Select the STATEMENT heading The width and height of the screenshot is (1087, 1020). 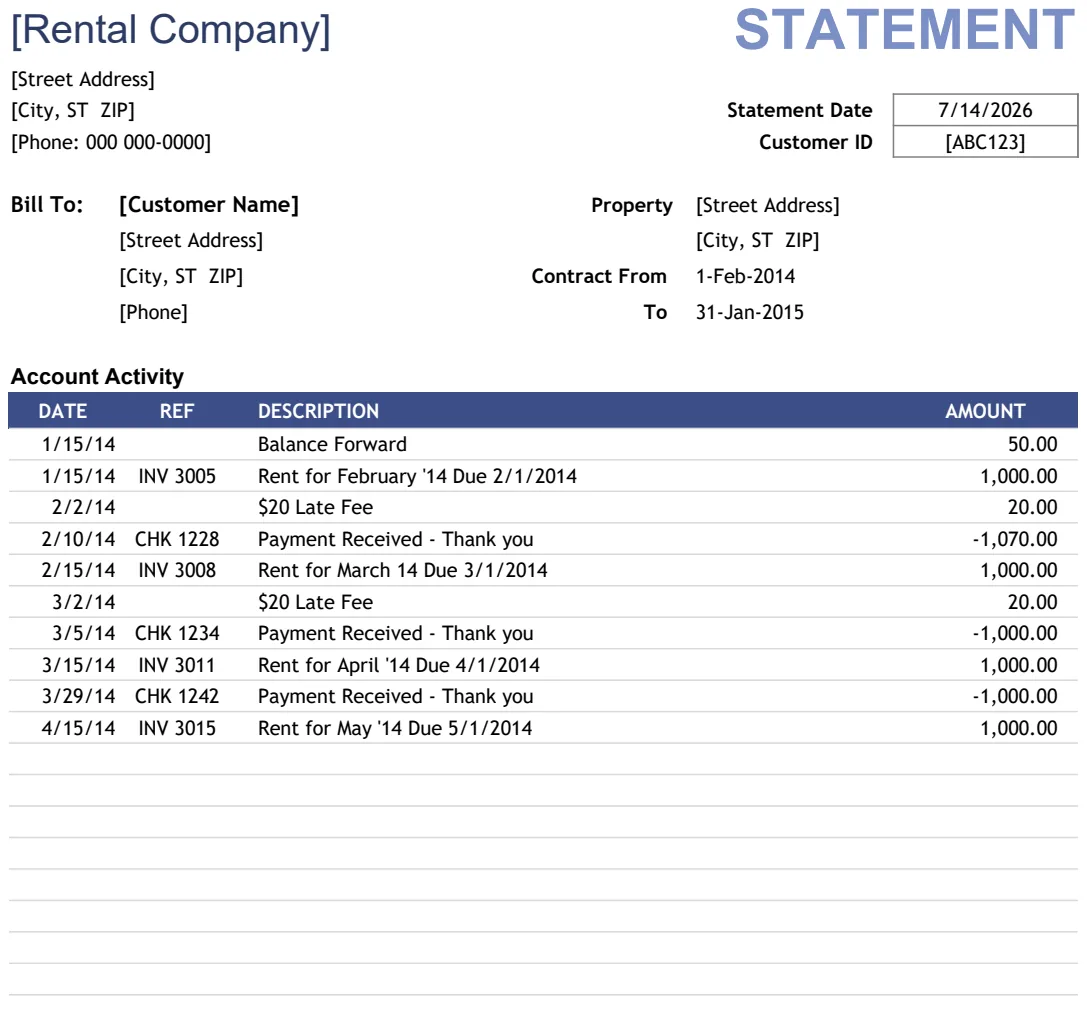coord(905,31)
